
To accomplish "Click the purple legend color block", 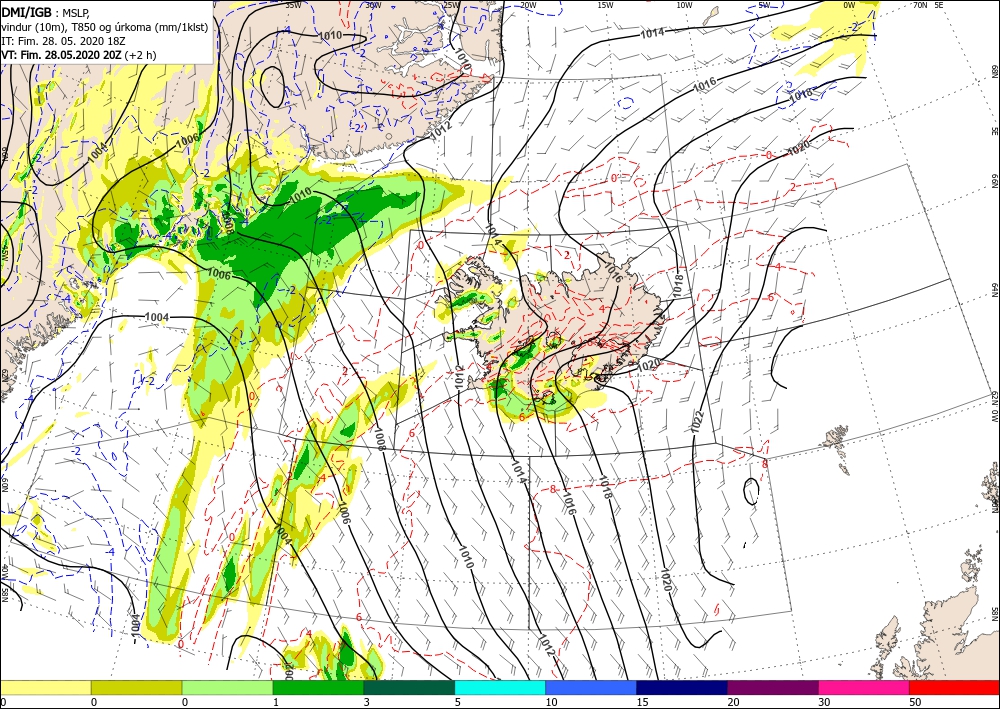I will click(772, 687).
